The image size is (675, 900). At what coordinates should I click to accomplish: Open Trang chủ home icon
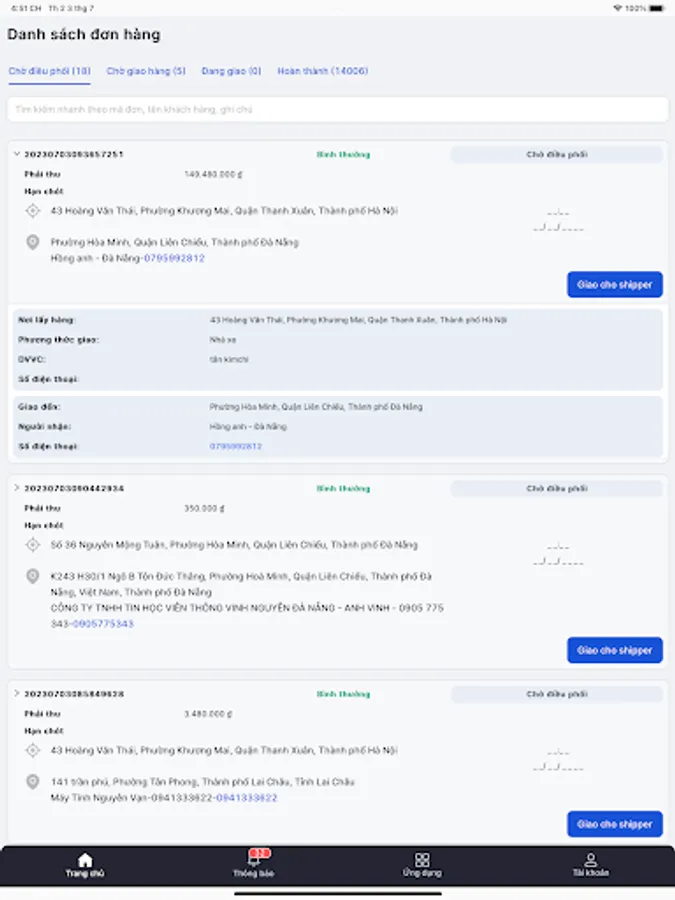85,861
